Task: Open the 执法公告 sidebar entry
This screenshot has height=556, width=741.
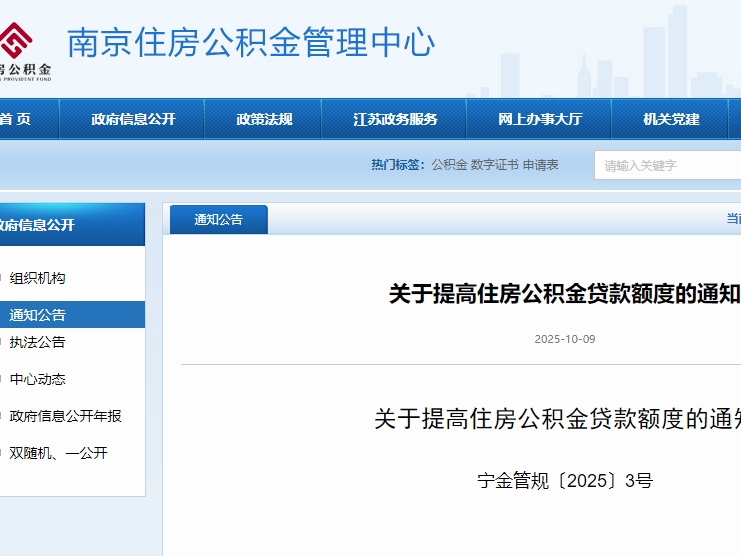Action: [37, 342]
